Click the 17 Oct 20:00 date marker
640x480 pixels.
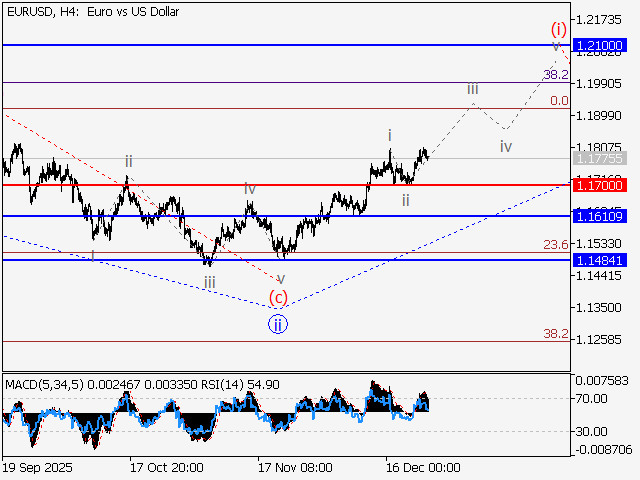pyautogui.click(x=168, y=467)
